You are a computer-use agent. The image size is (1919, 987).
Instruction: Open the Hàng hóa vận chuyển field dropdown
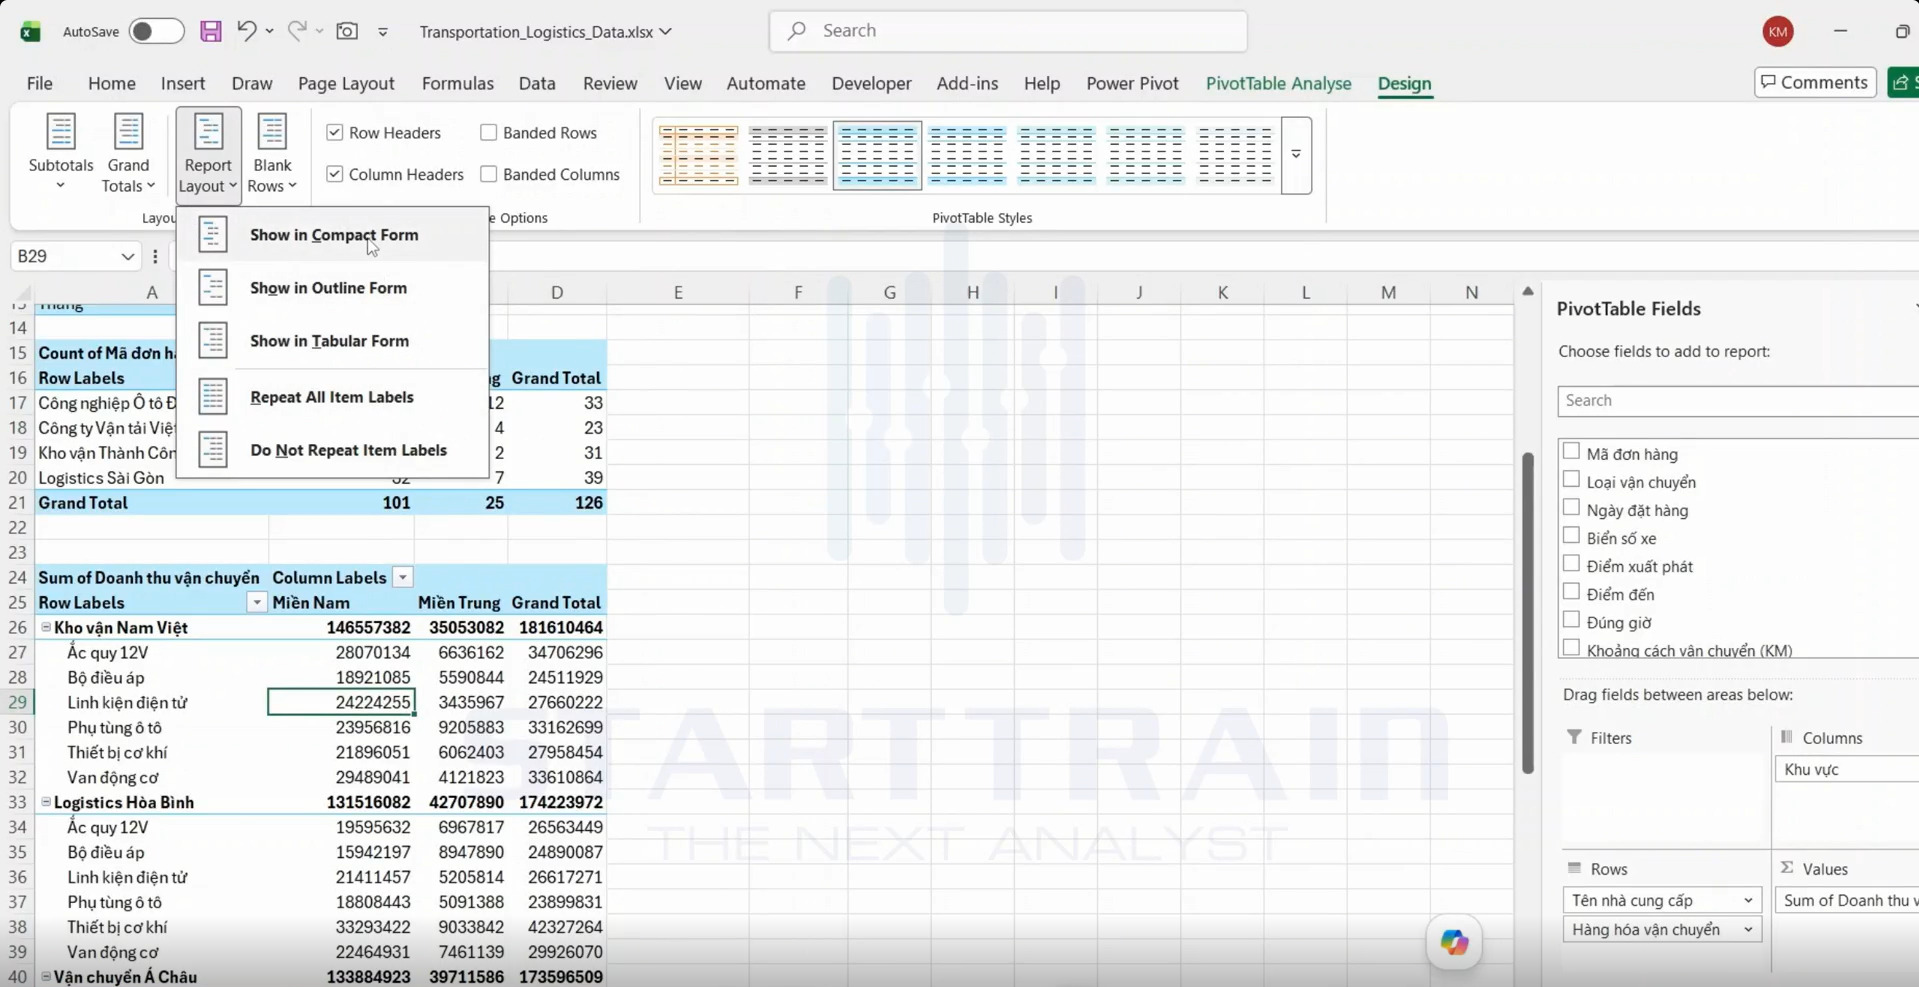(x=1748, y=930)
